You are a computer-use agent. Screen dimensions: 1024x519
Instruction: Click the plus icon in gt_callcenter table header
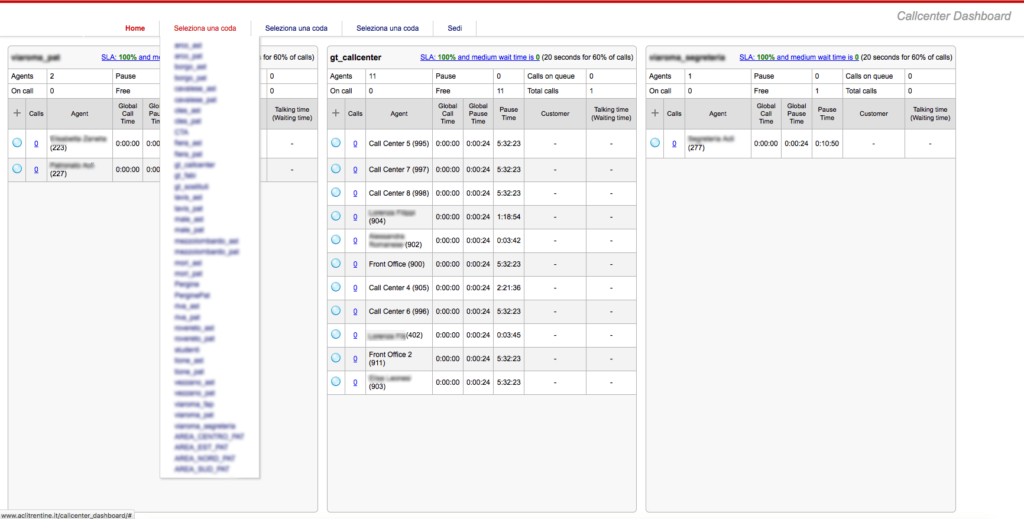(x=336, y=113)
